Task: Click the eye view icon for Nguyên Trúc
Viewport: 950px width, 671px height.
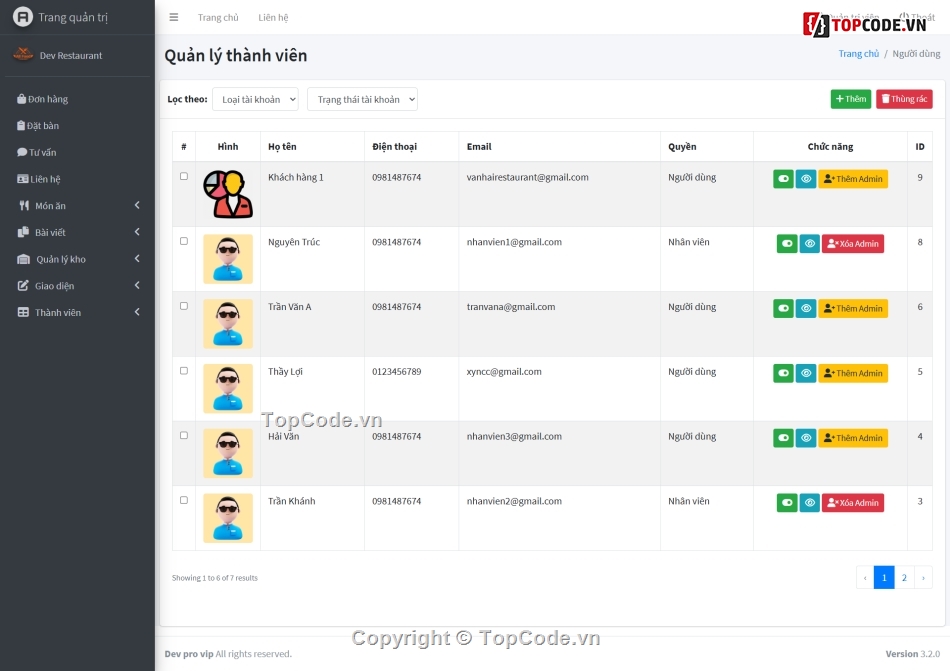Action: pyautogui.click(x=809, y=244)
